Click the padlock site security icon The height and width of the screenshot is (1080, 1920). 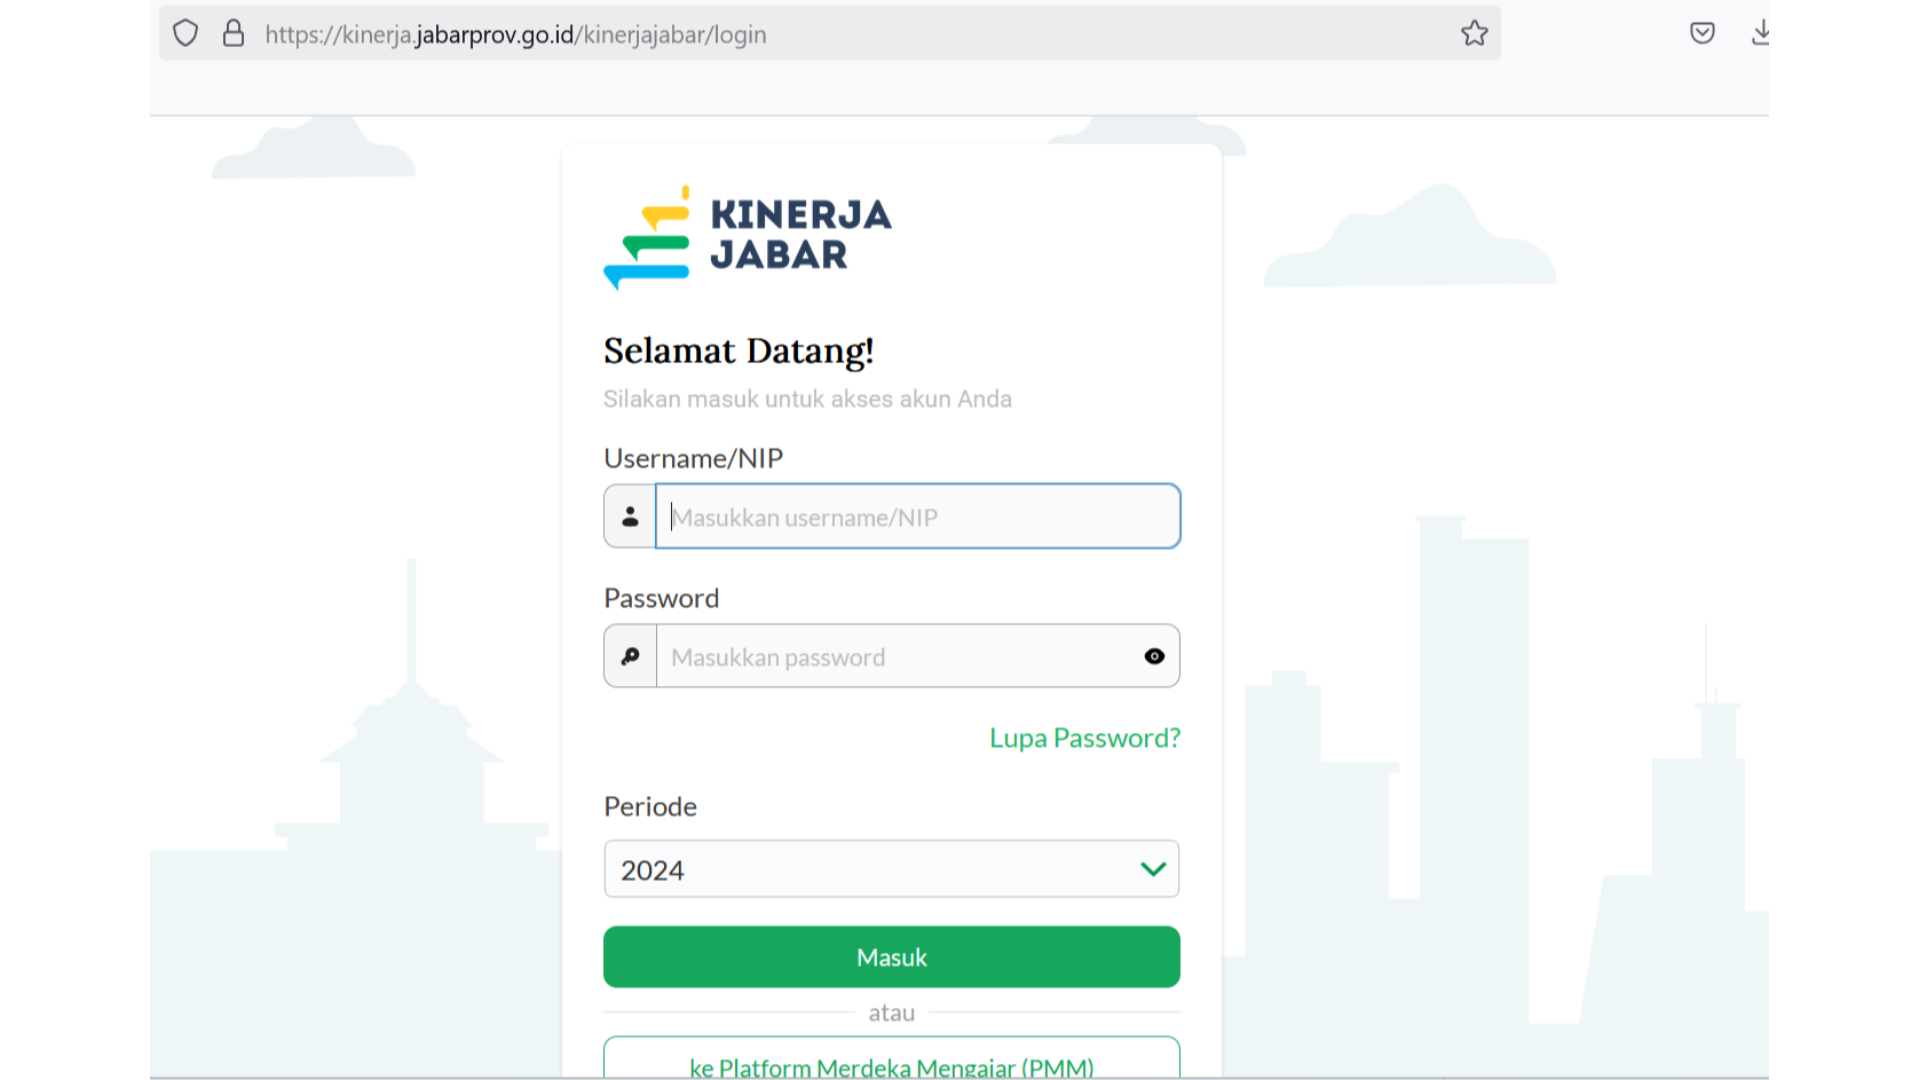click(233, 34)
